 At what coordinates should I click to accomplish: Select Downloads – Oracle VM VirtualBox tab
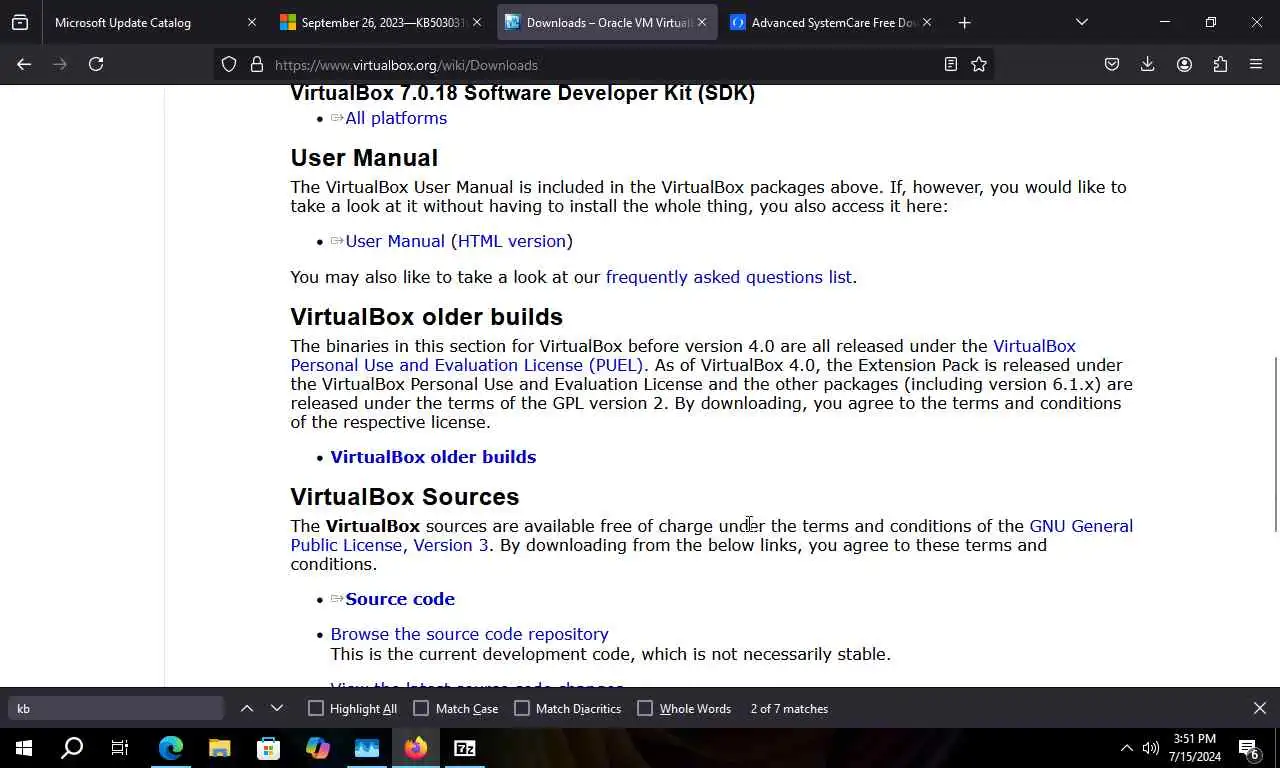point(607,22)
